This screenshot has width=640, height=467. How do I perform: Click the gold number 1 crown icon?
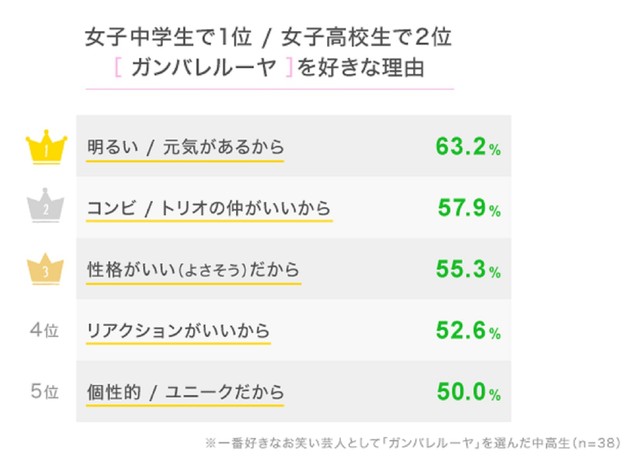pos(44,148)
